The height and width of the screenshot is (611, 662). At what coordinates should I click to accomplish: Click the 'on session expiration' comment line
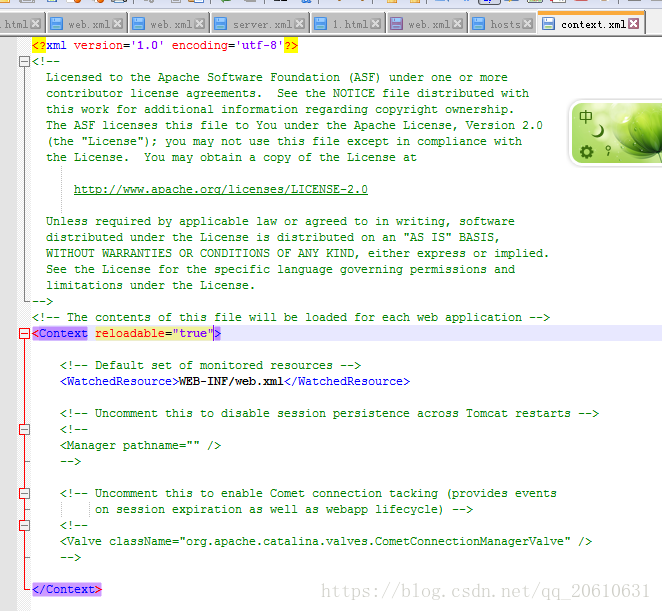[284, 509]
